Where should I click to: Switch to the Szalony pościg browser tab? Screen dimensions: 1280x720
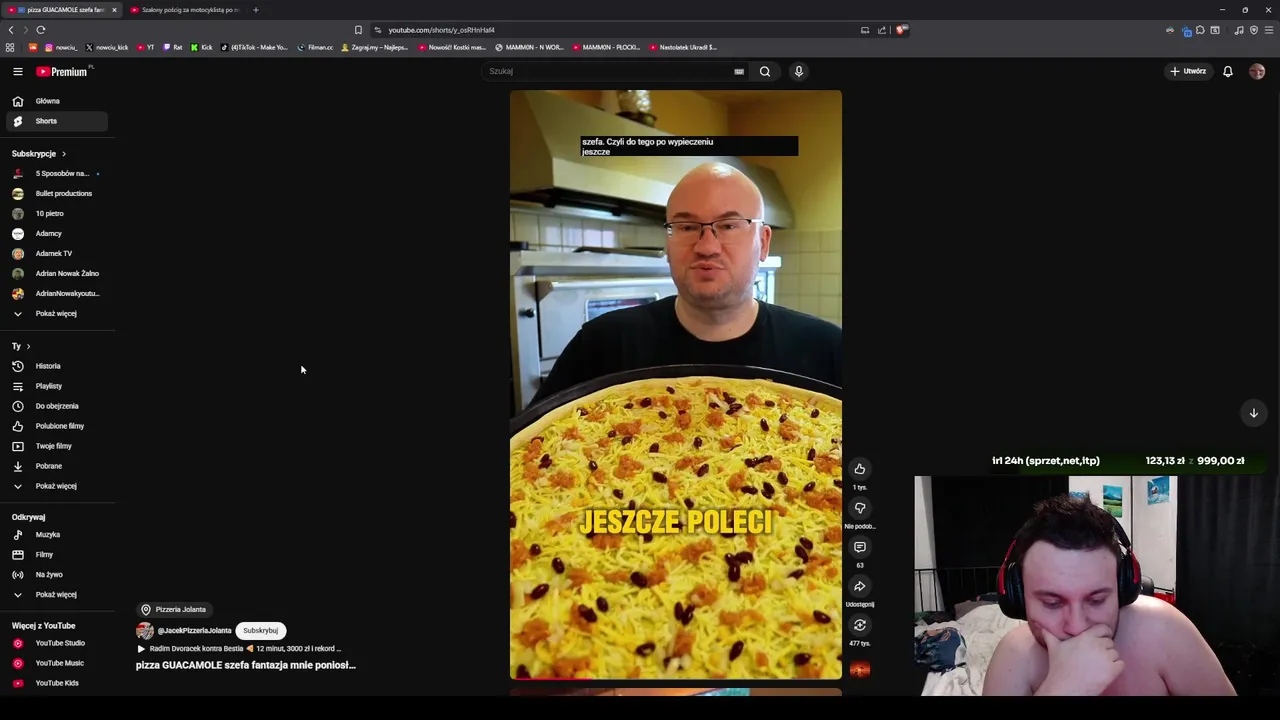click(x=185, y=10)
